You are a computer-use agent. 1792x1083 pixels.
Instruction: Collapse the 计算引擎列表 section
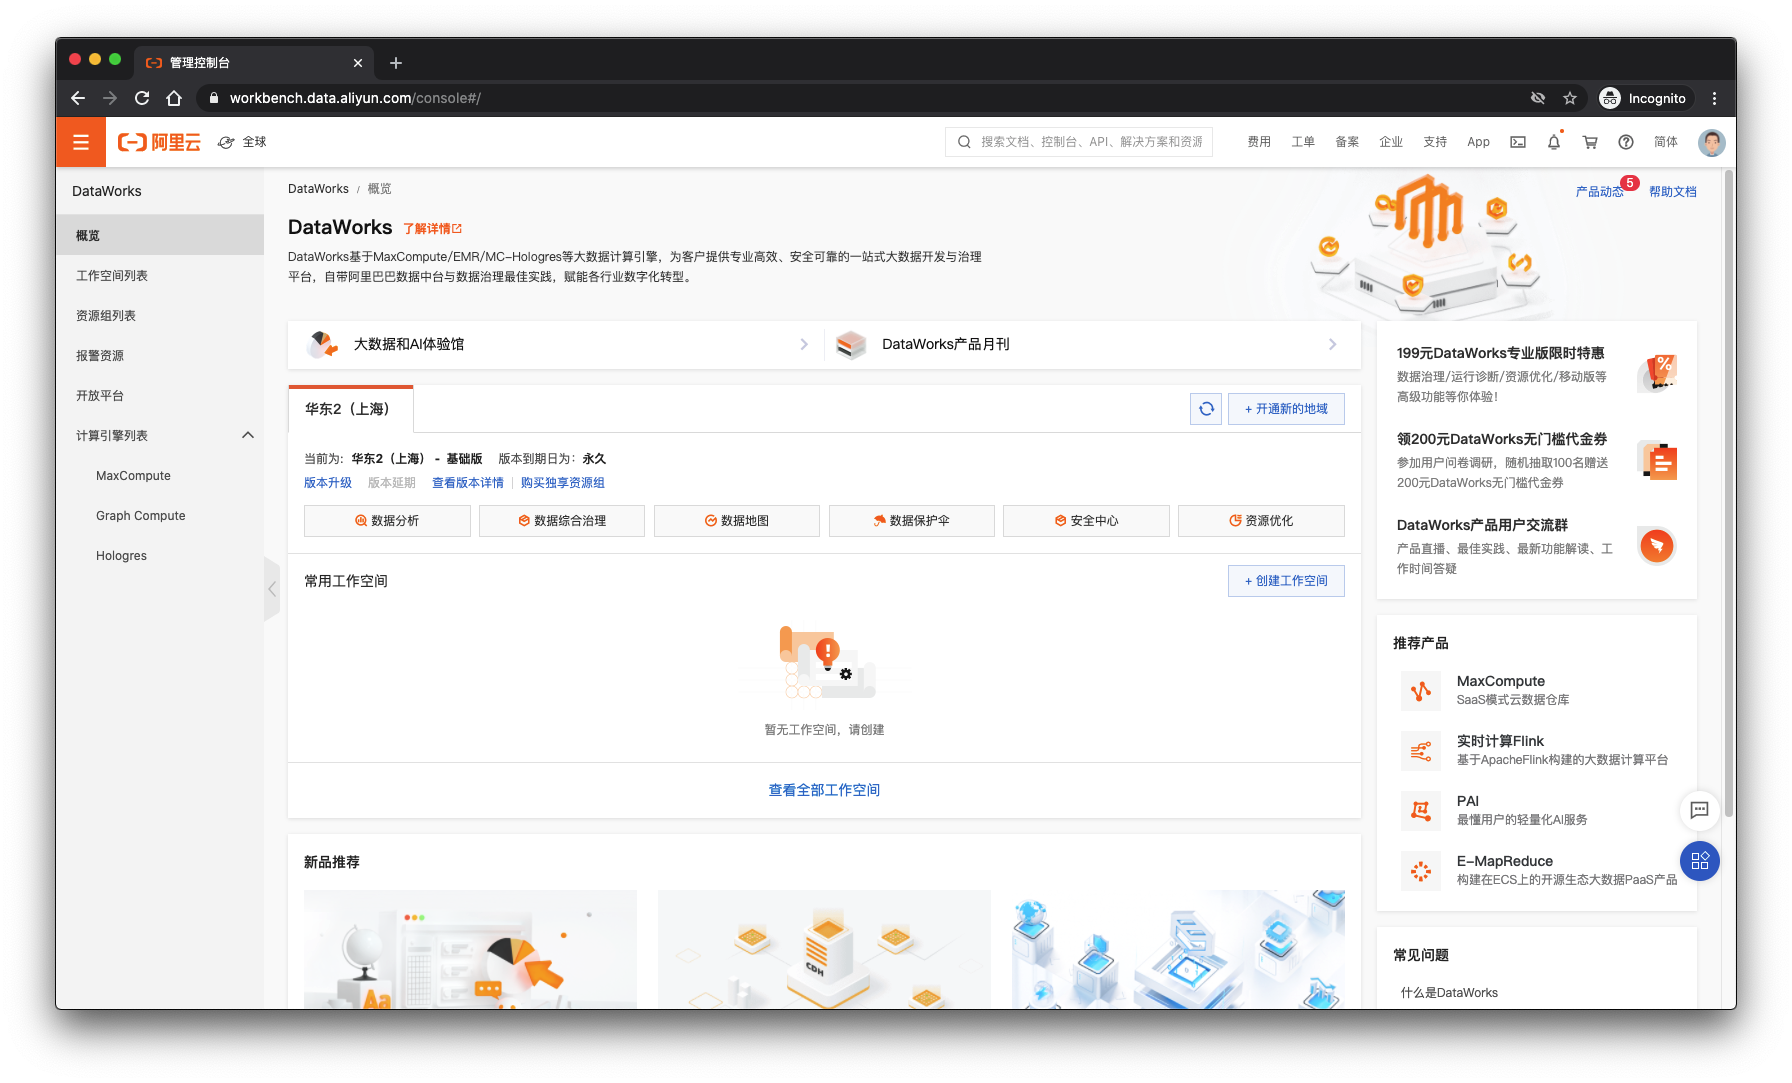247,435
